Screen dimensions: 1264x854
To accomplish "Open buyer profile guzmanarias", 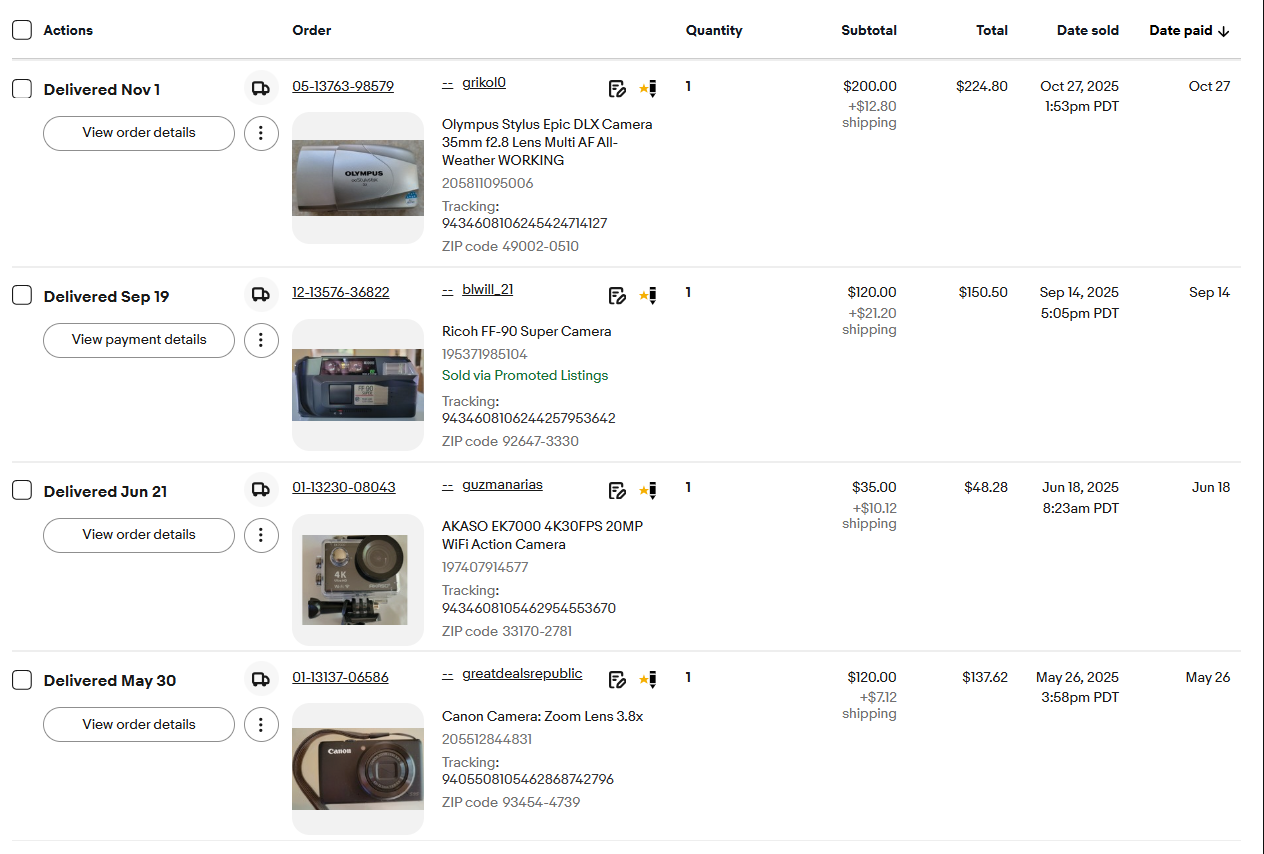I will tap(502, 485).
